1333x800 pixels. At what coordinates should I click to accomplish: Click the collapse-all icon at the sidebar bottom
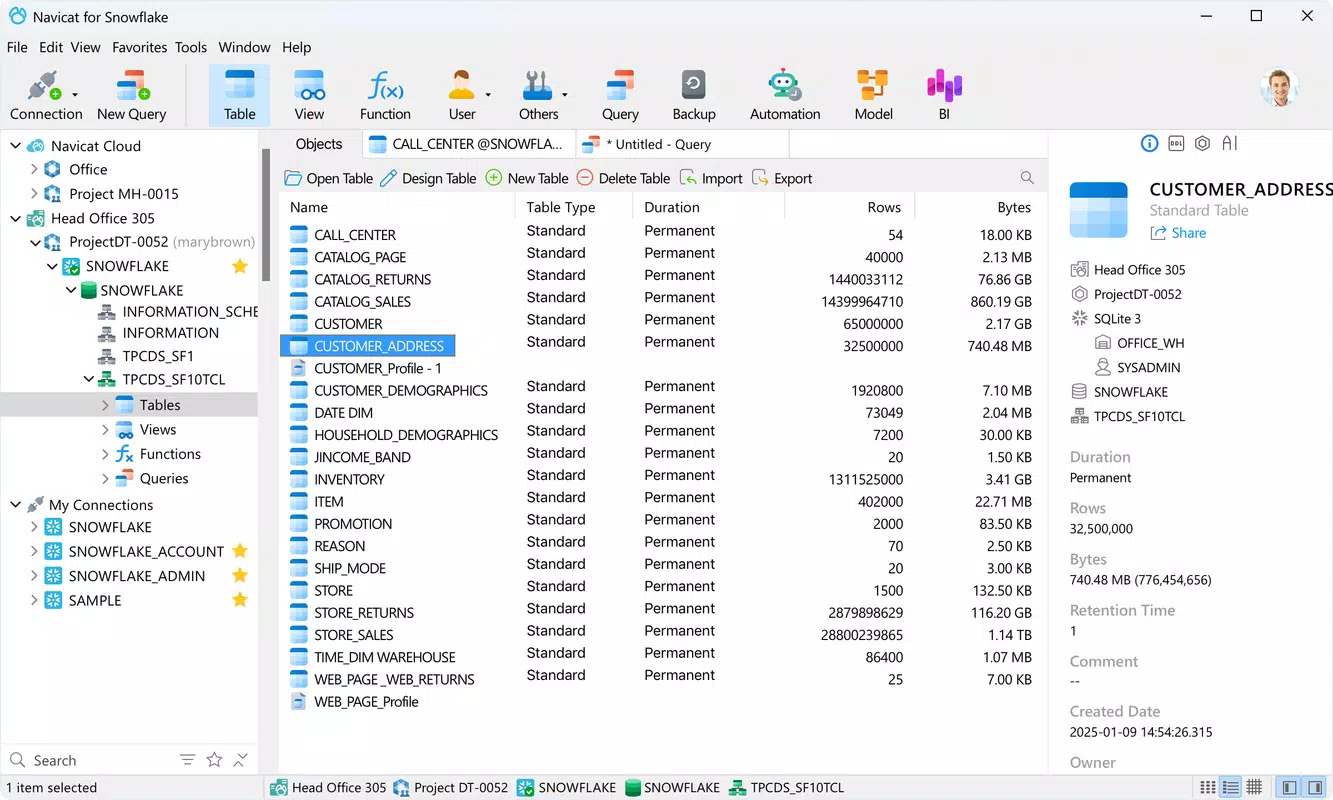click(240, 760)
